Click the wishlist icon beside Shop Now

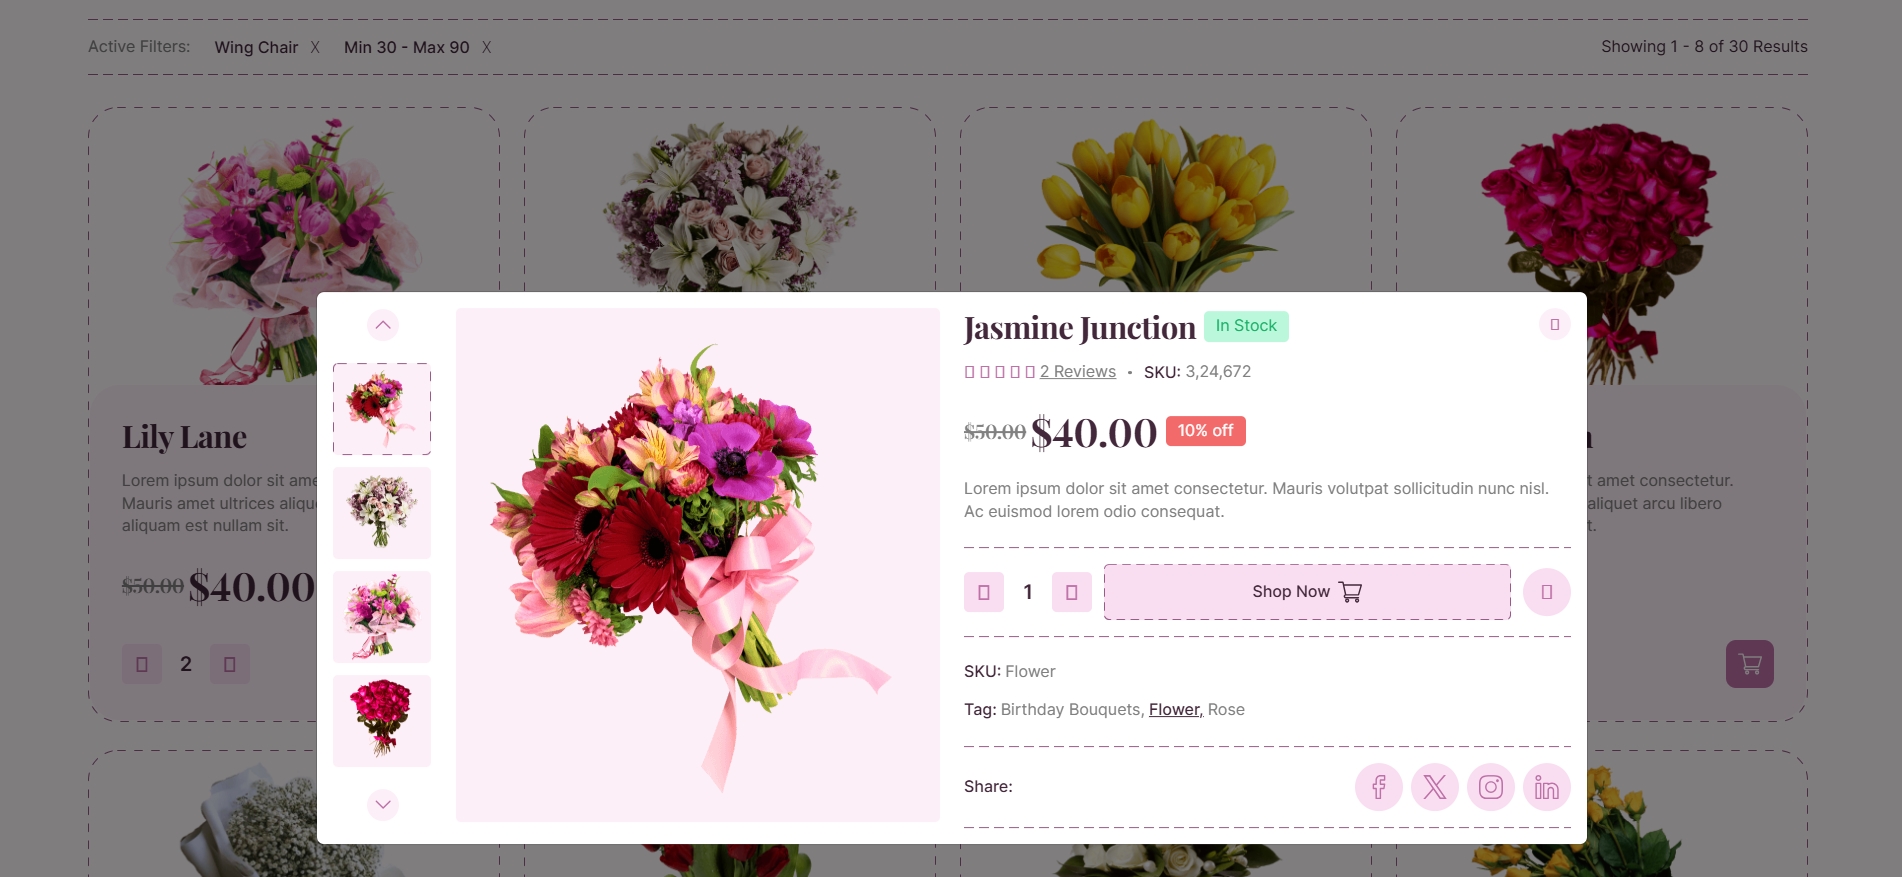click(x=1546, y=592)
